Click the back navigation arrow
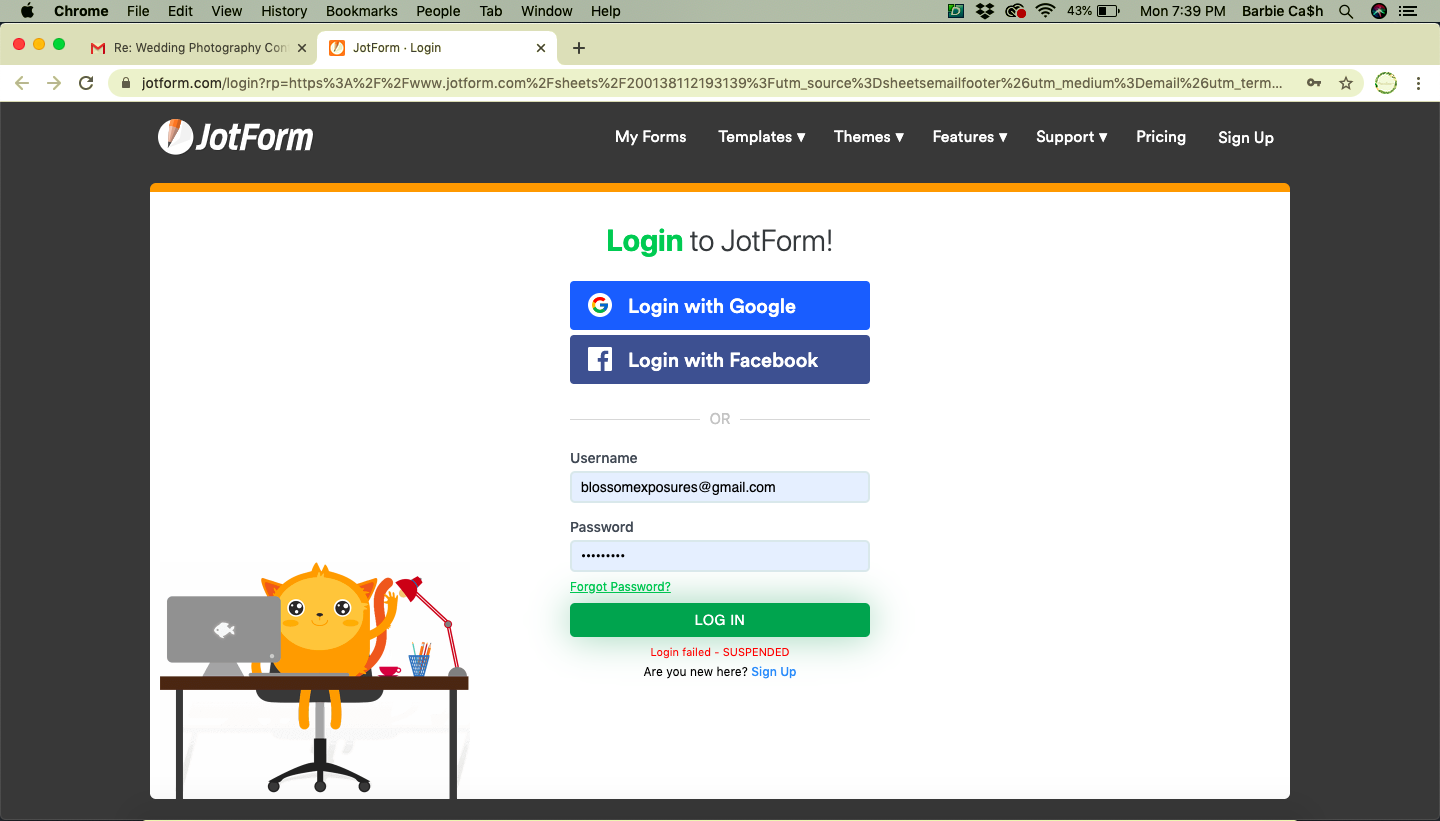 [22, 83]
